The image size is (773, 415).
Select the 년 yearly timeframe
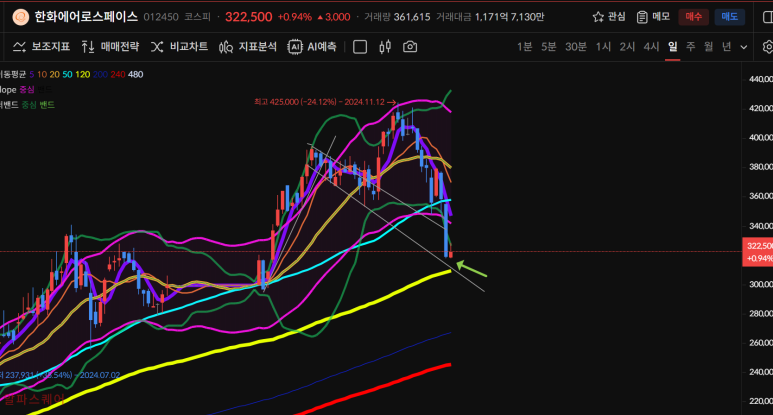pyautogui.click(x=726, y=47)
